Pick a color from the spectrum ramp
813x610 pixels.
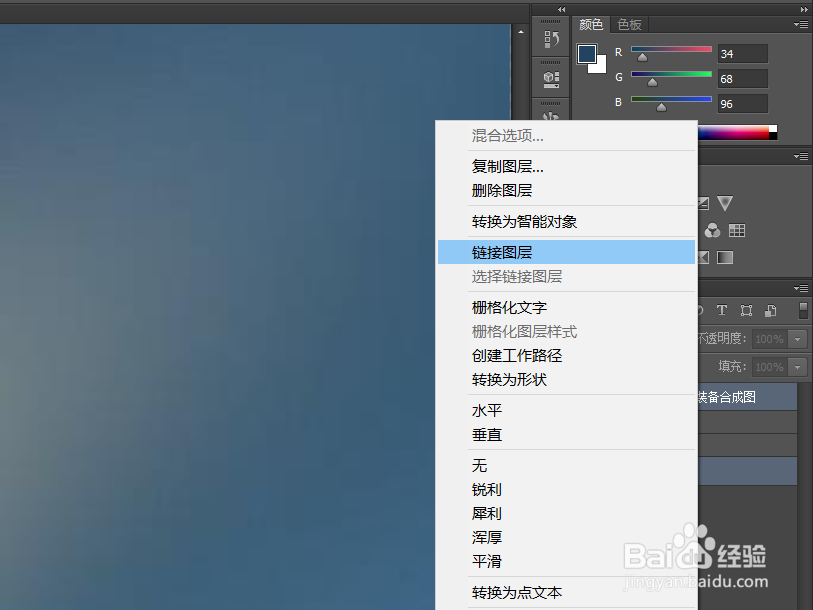737,133
